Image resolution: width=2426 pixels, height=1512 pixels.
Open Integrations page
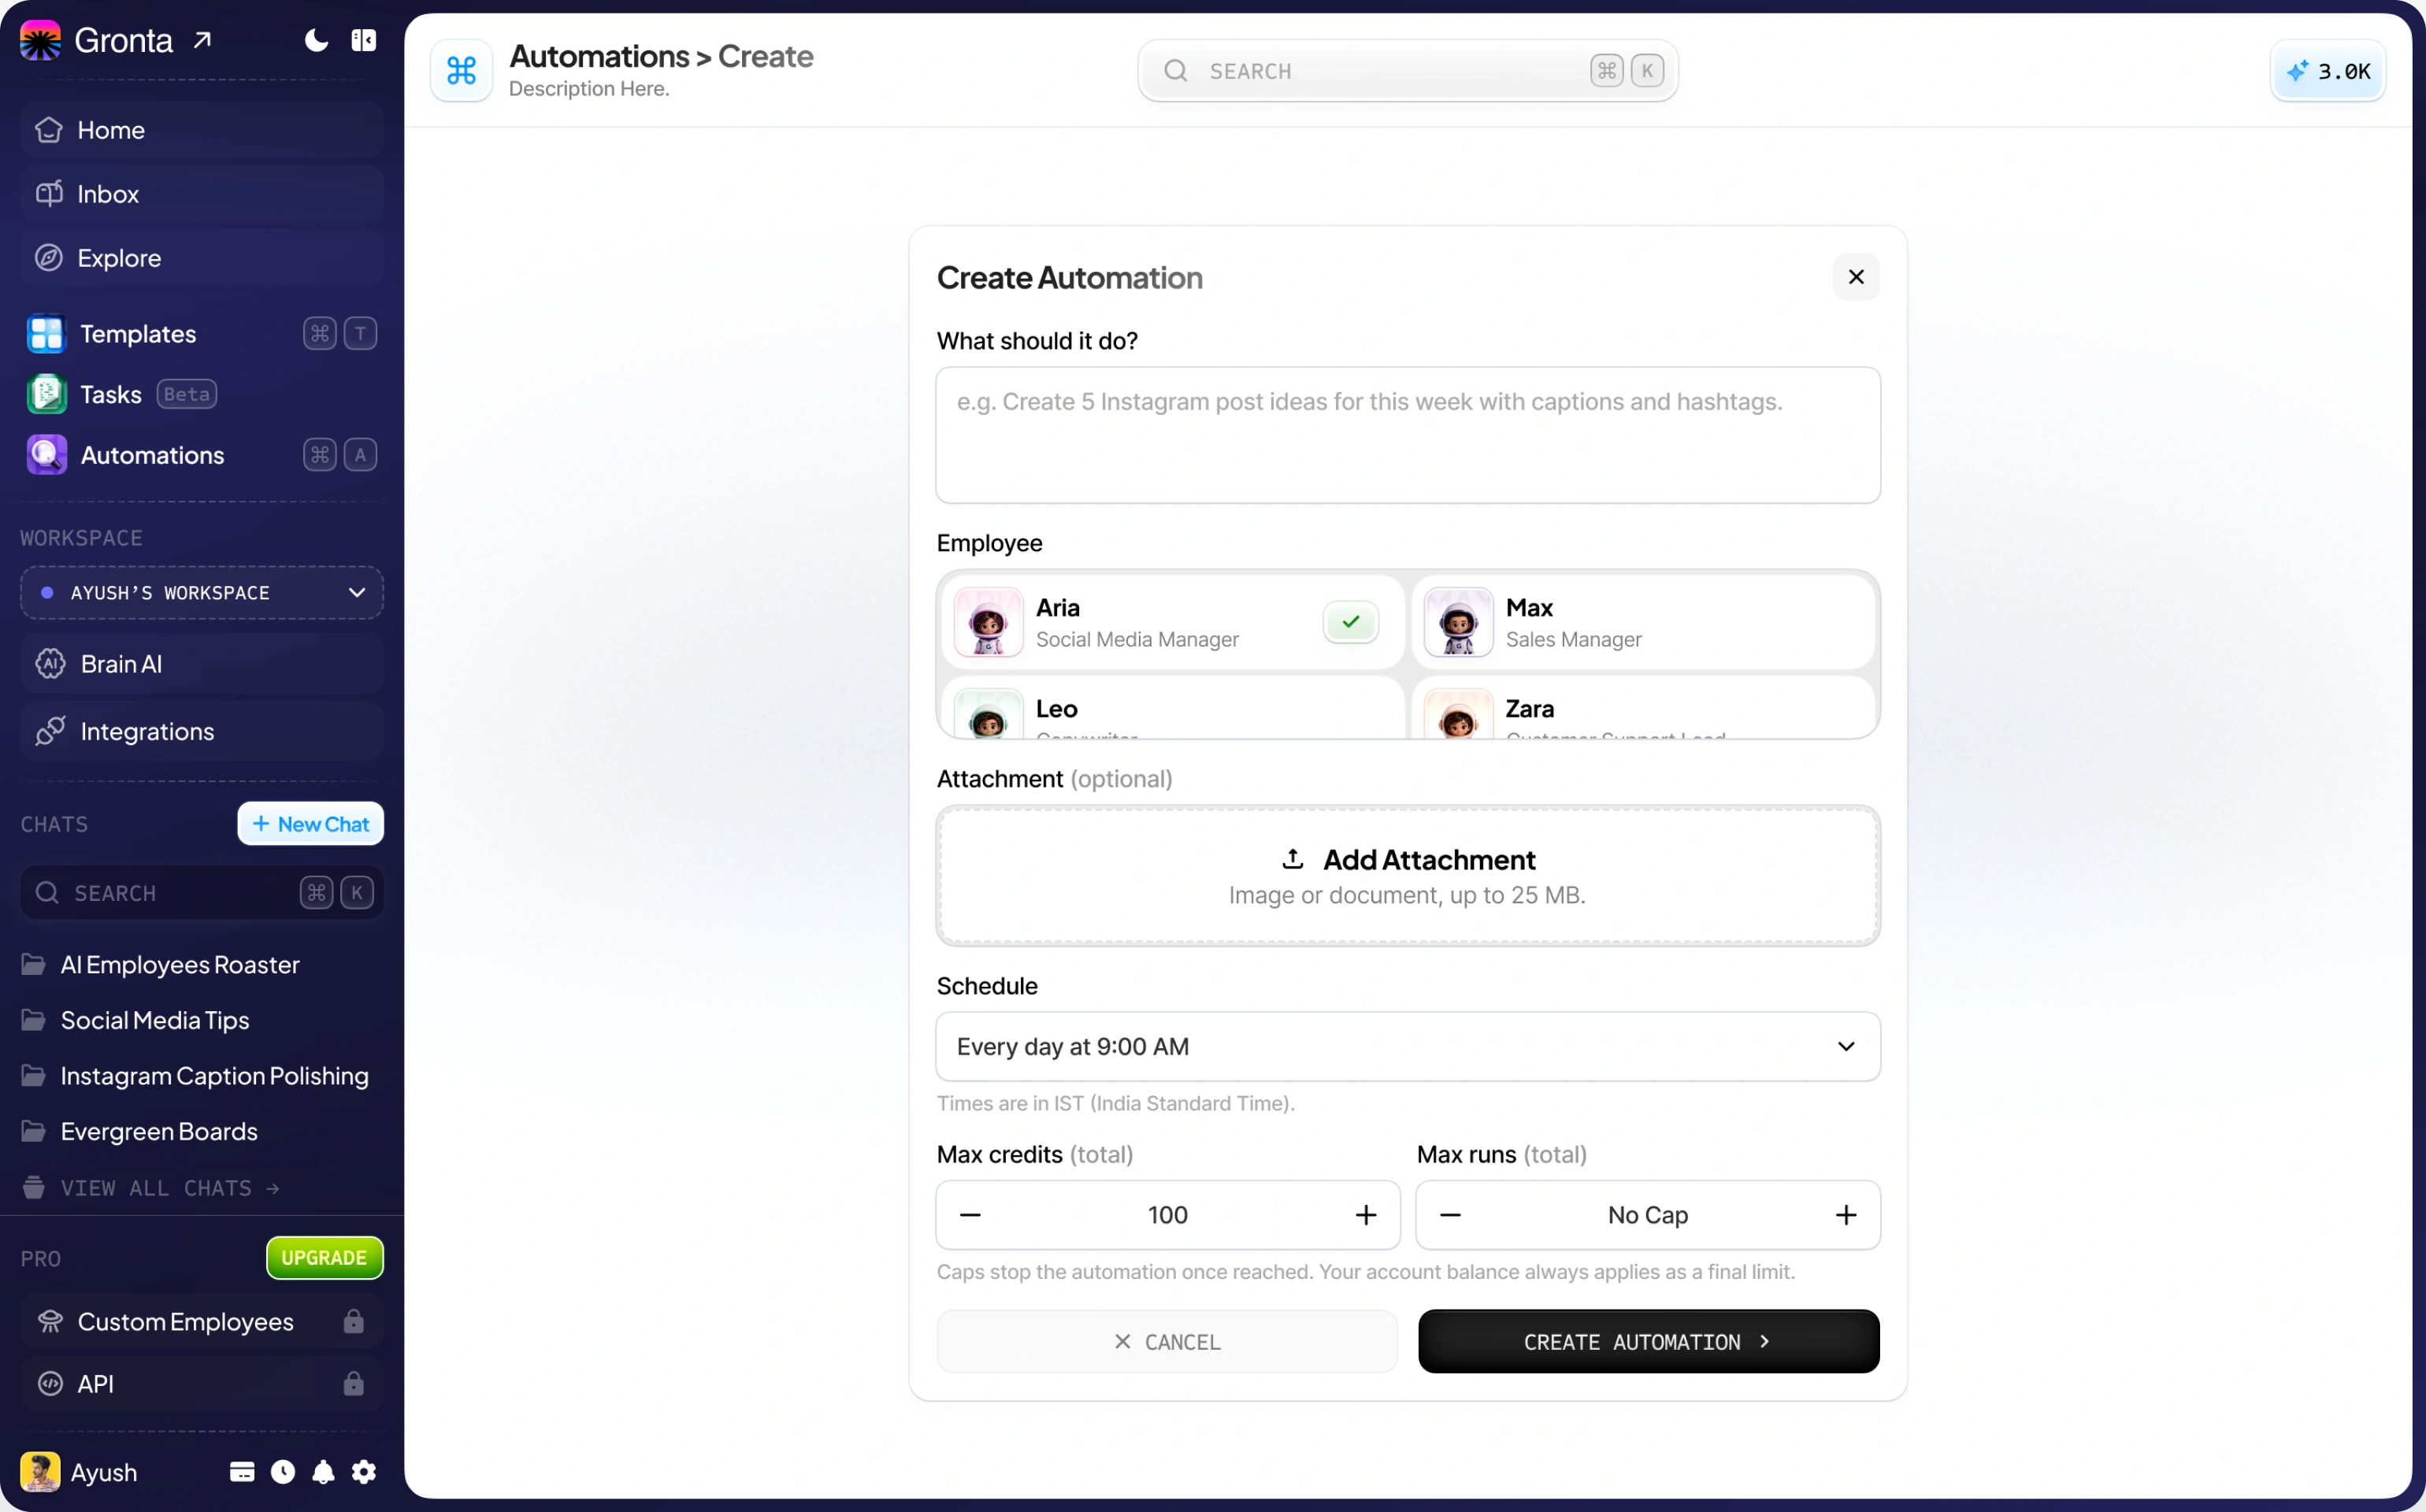pos(202,732)
